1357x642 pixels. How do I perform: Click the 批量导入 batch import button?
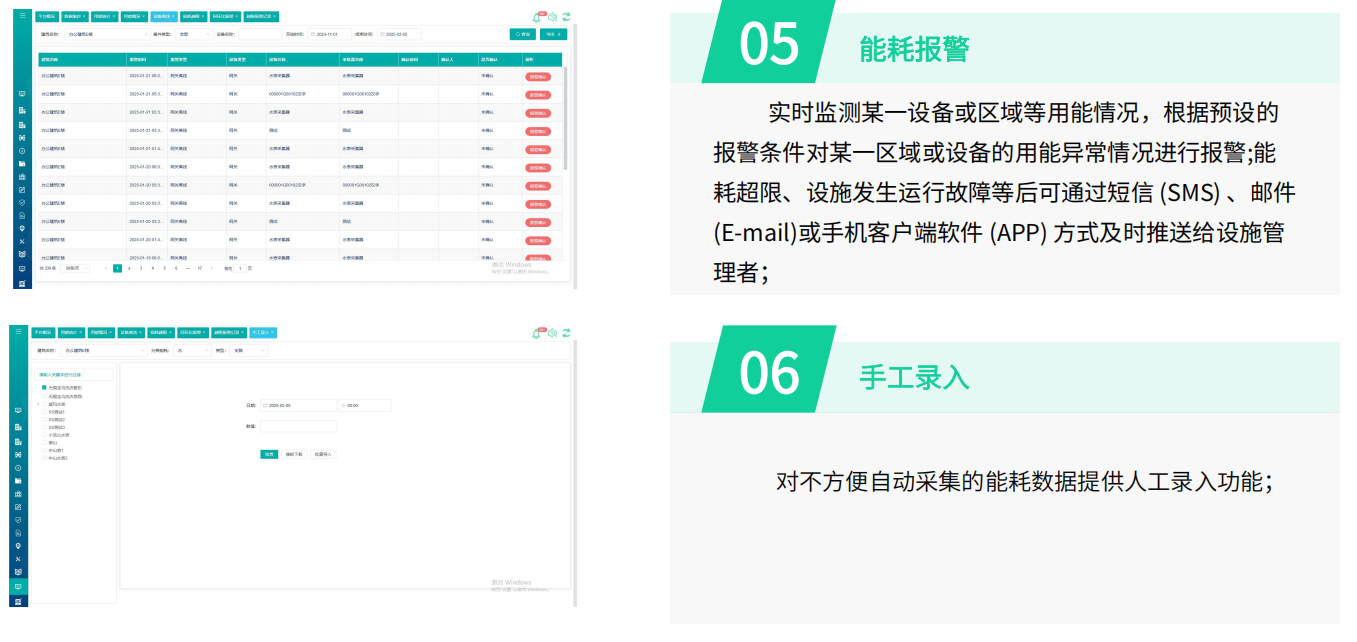[323, 454]
